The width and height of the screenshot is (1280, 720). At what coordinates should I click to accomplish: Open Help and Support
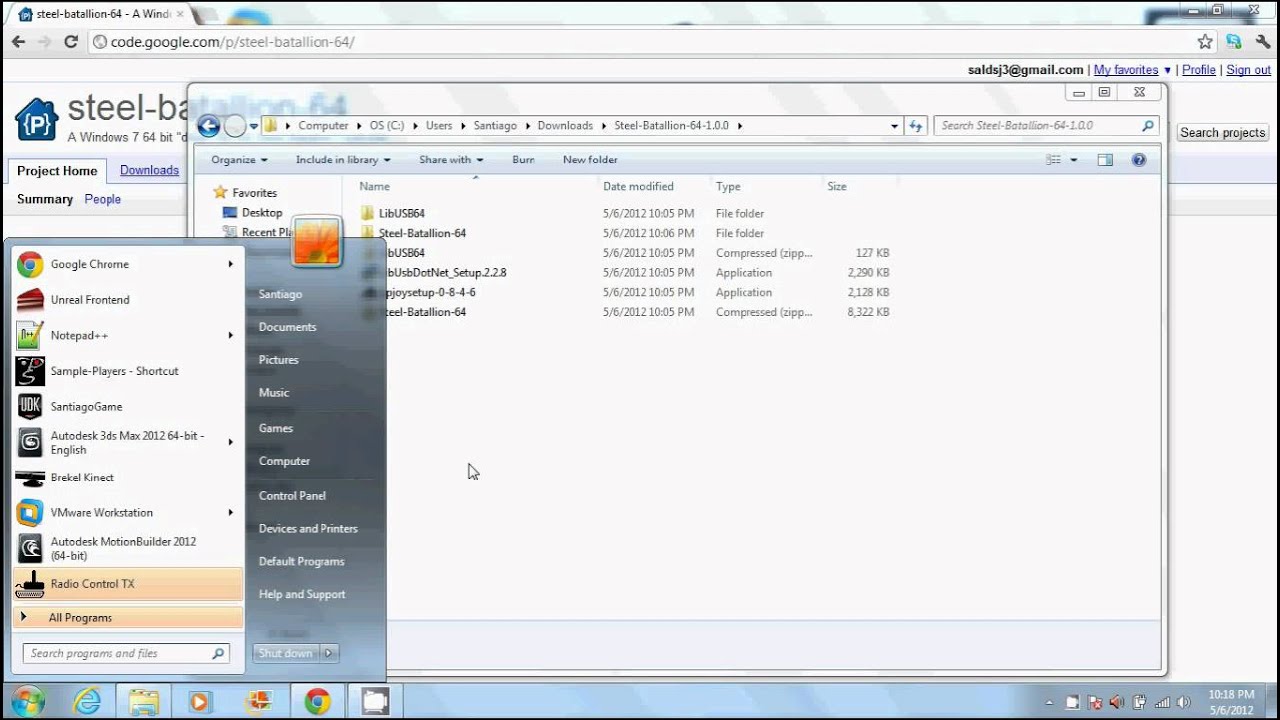pos(302,595)
